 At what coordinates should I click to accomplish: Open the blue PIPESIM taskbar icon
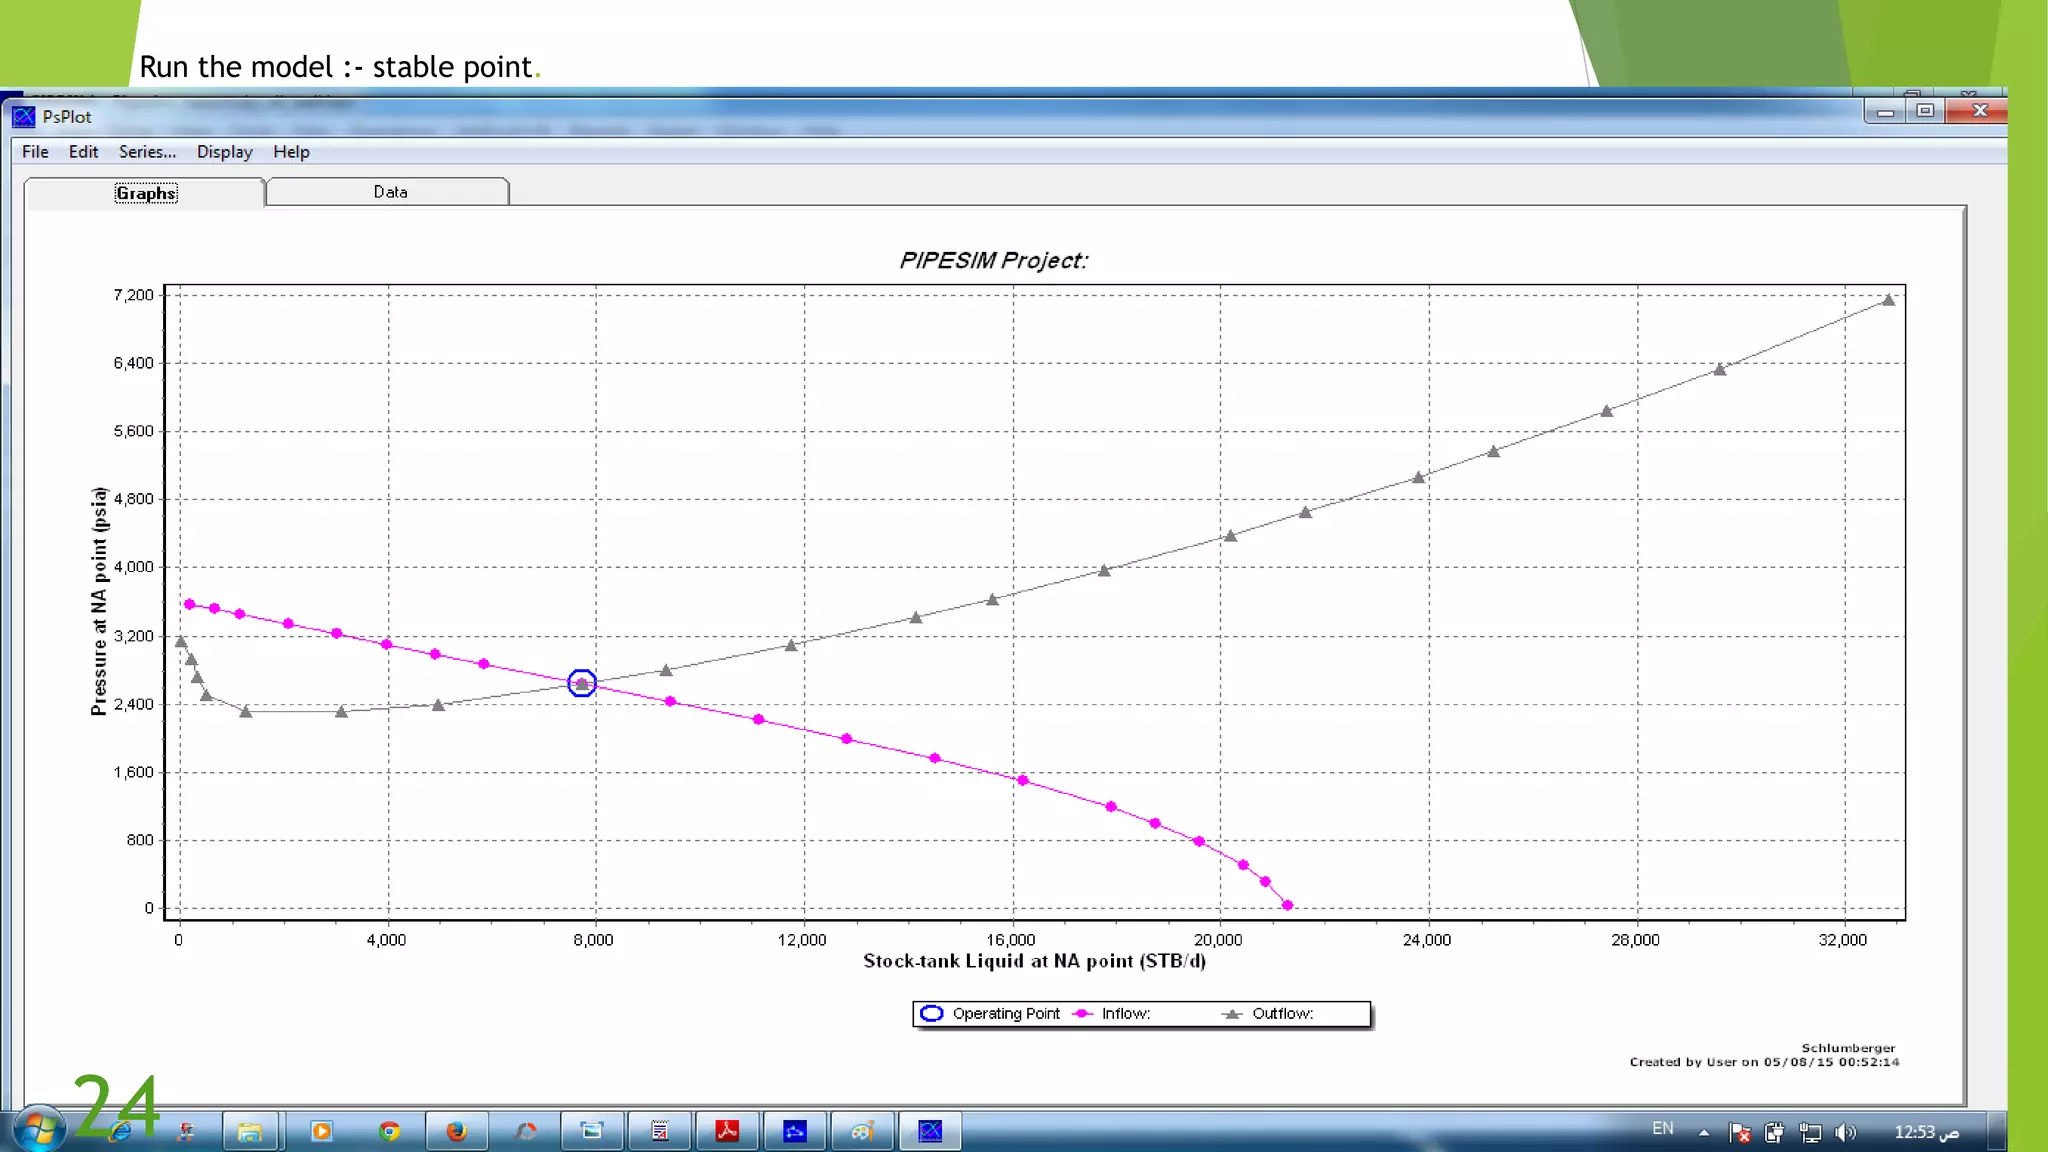[795, 1131]
